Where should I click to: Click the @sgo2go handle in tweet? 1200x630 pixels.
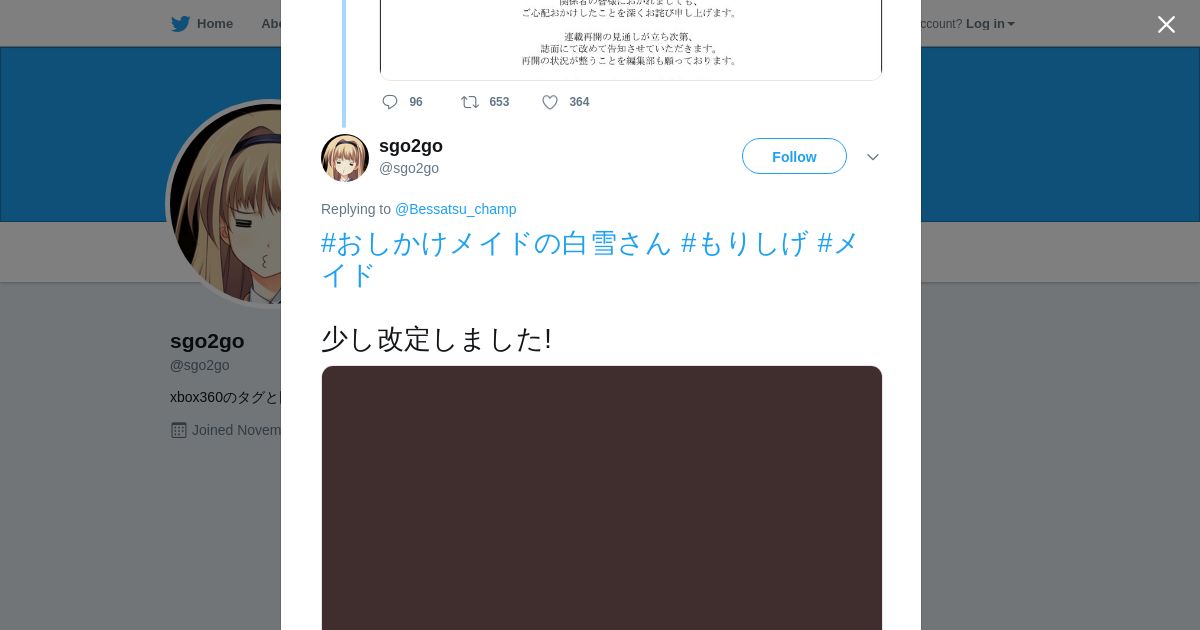[x=409, y=168]
